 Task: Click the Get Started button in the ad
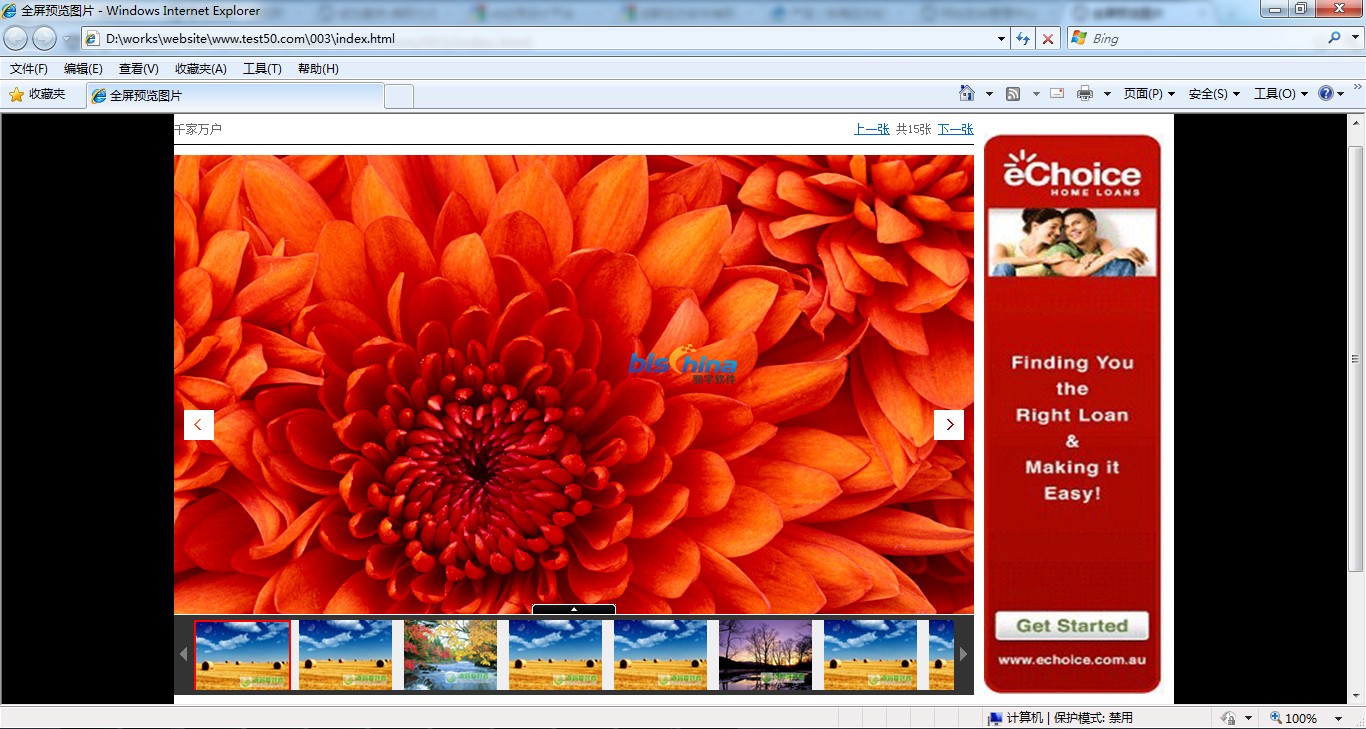(1072, 626)
